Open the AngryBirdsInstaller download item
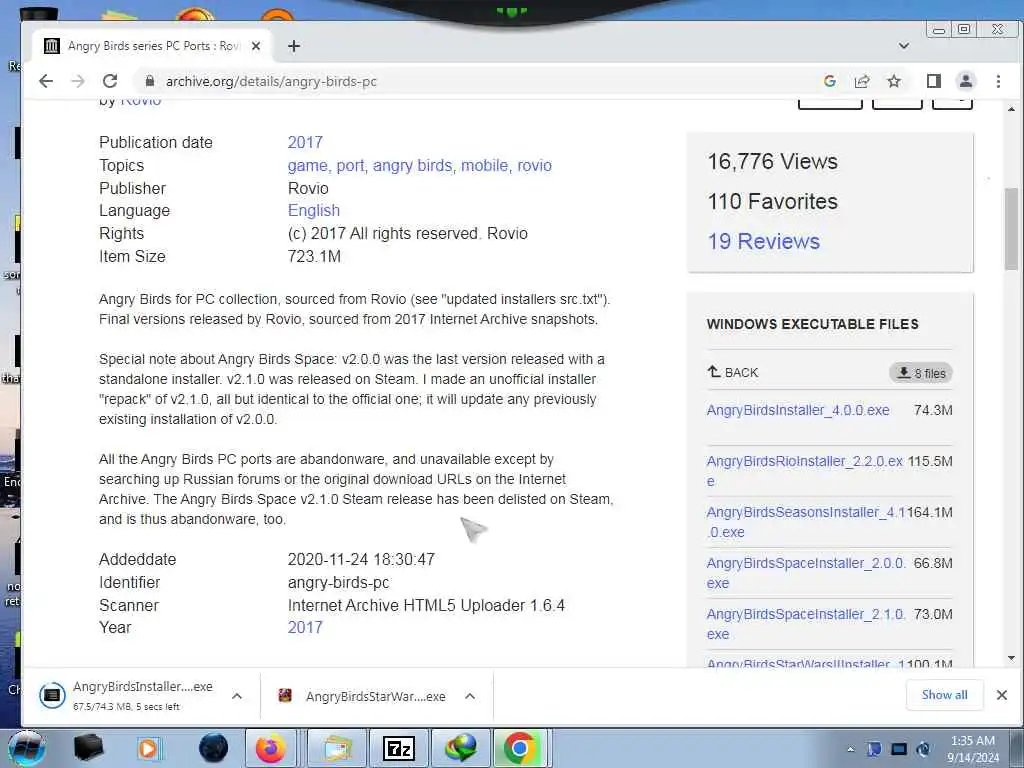Image resolution: width=1024 pixels, height=768 pixels. (x=127, y=695)
